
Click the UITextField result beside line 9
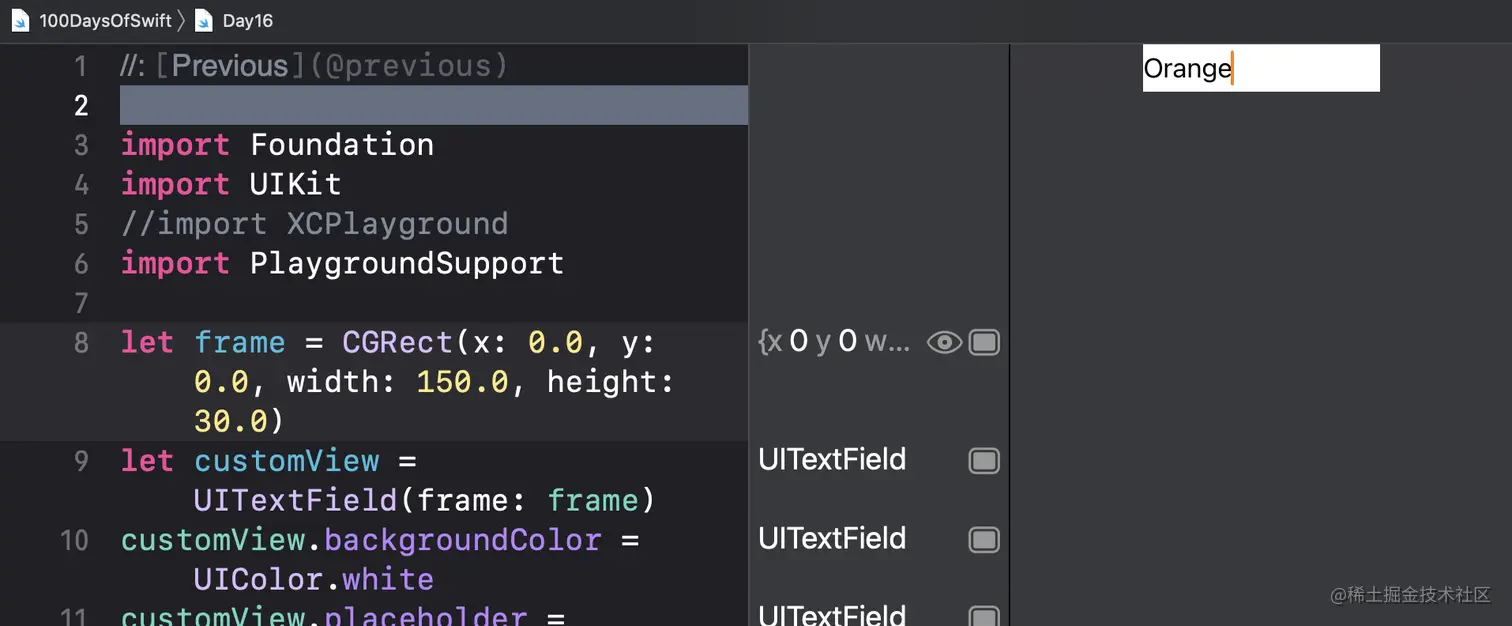832,460
